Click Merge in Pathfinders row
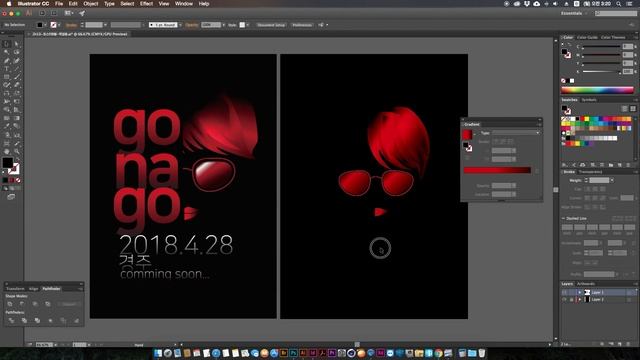 (37, 320)
